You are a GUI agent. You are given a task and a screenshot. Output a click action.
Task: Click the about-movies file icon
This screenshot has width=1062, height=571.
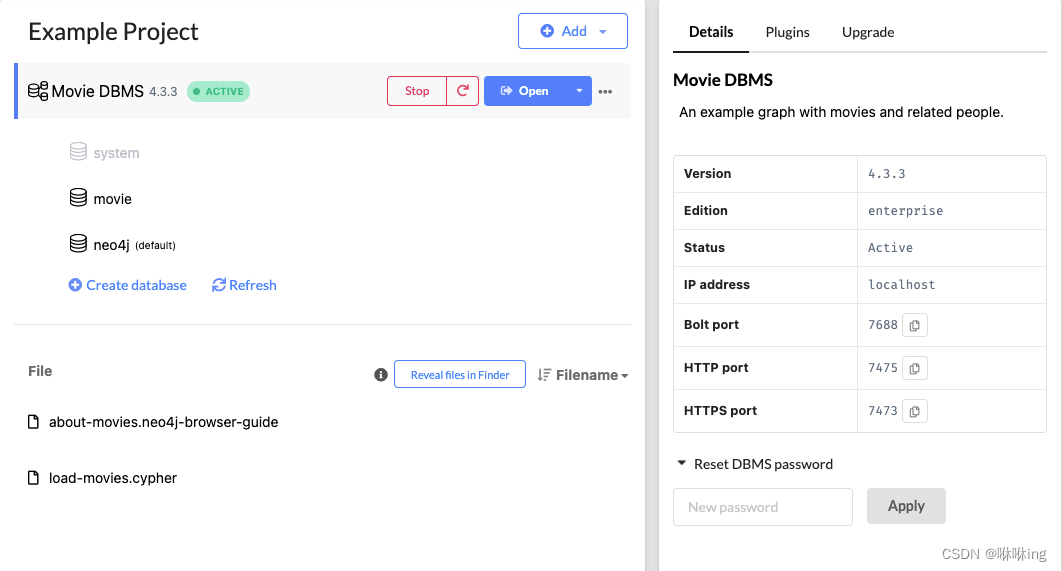(x=33, y=422)
